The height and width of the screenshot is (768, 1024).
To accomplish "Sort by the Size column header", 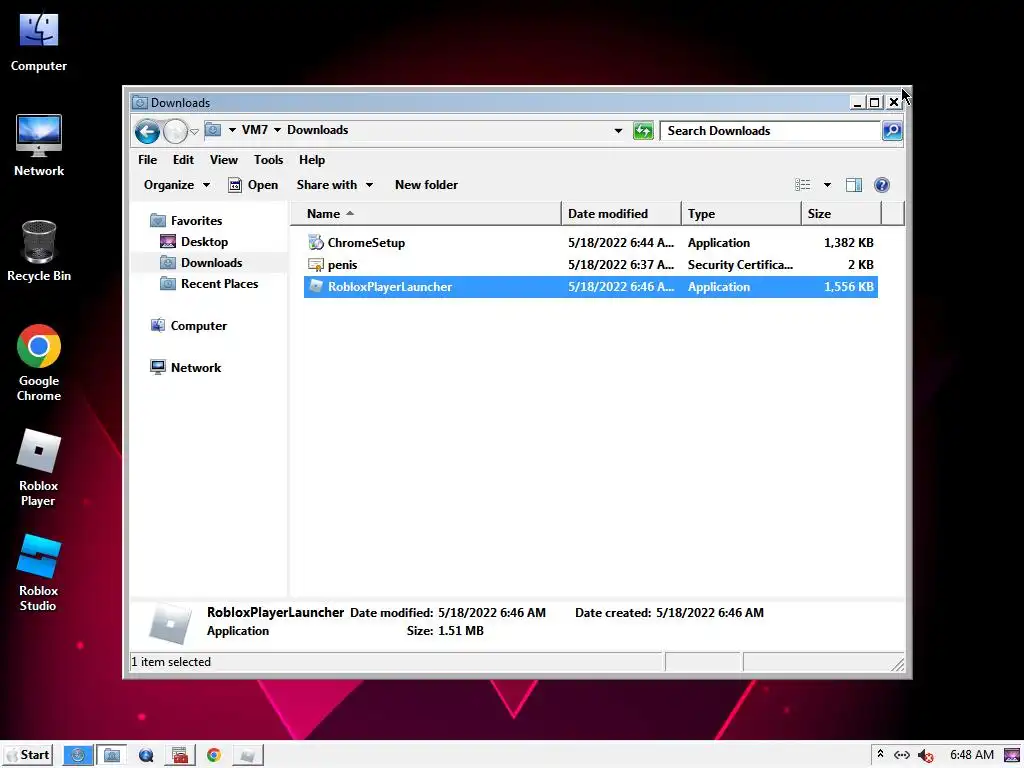I will pos(841,214).
